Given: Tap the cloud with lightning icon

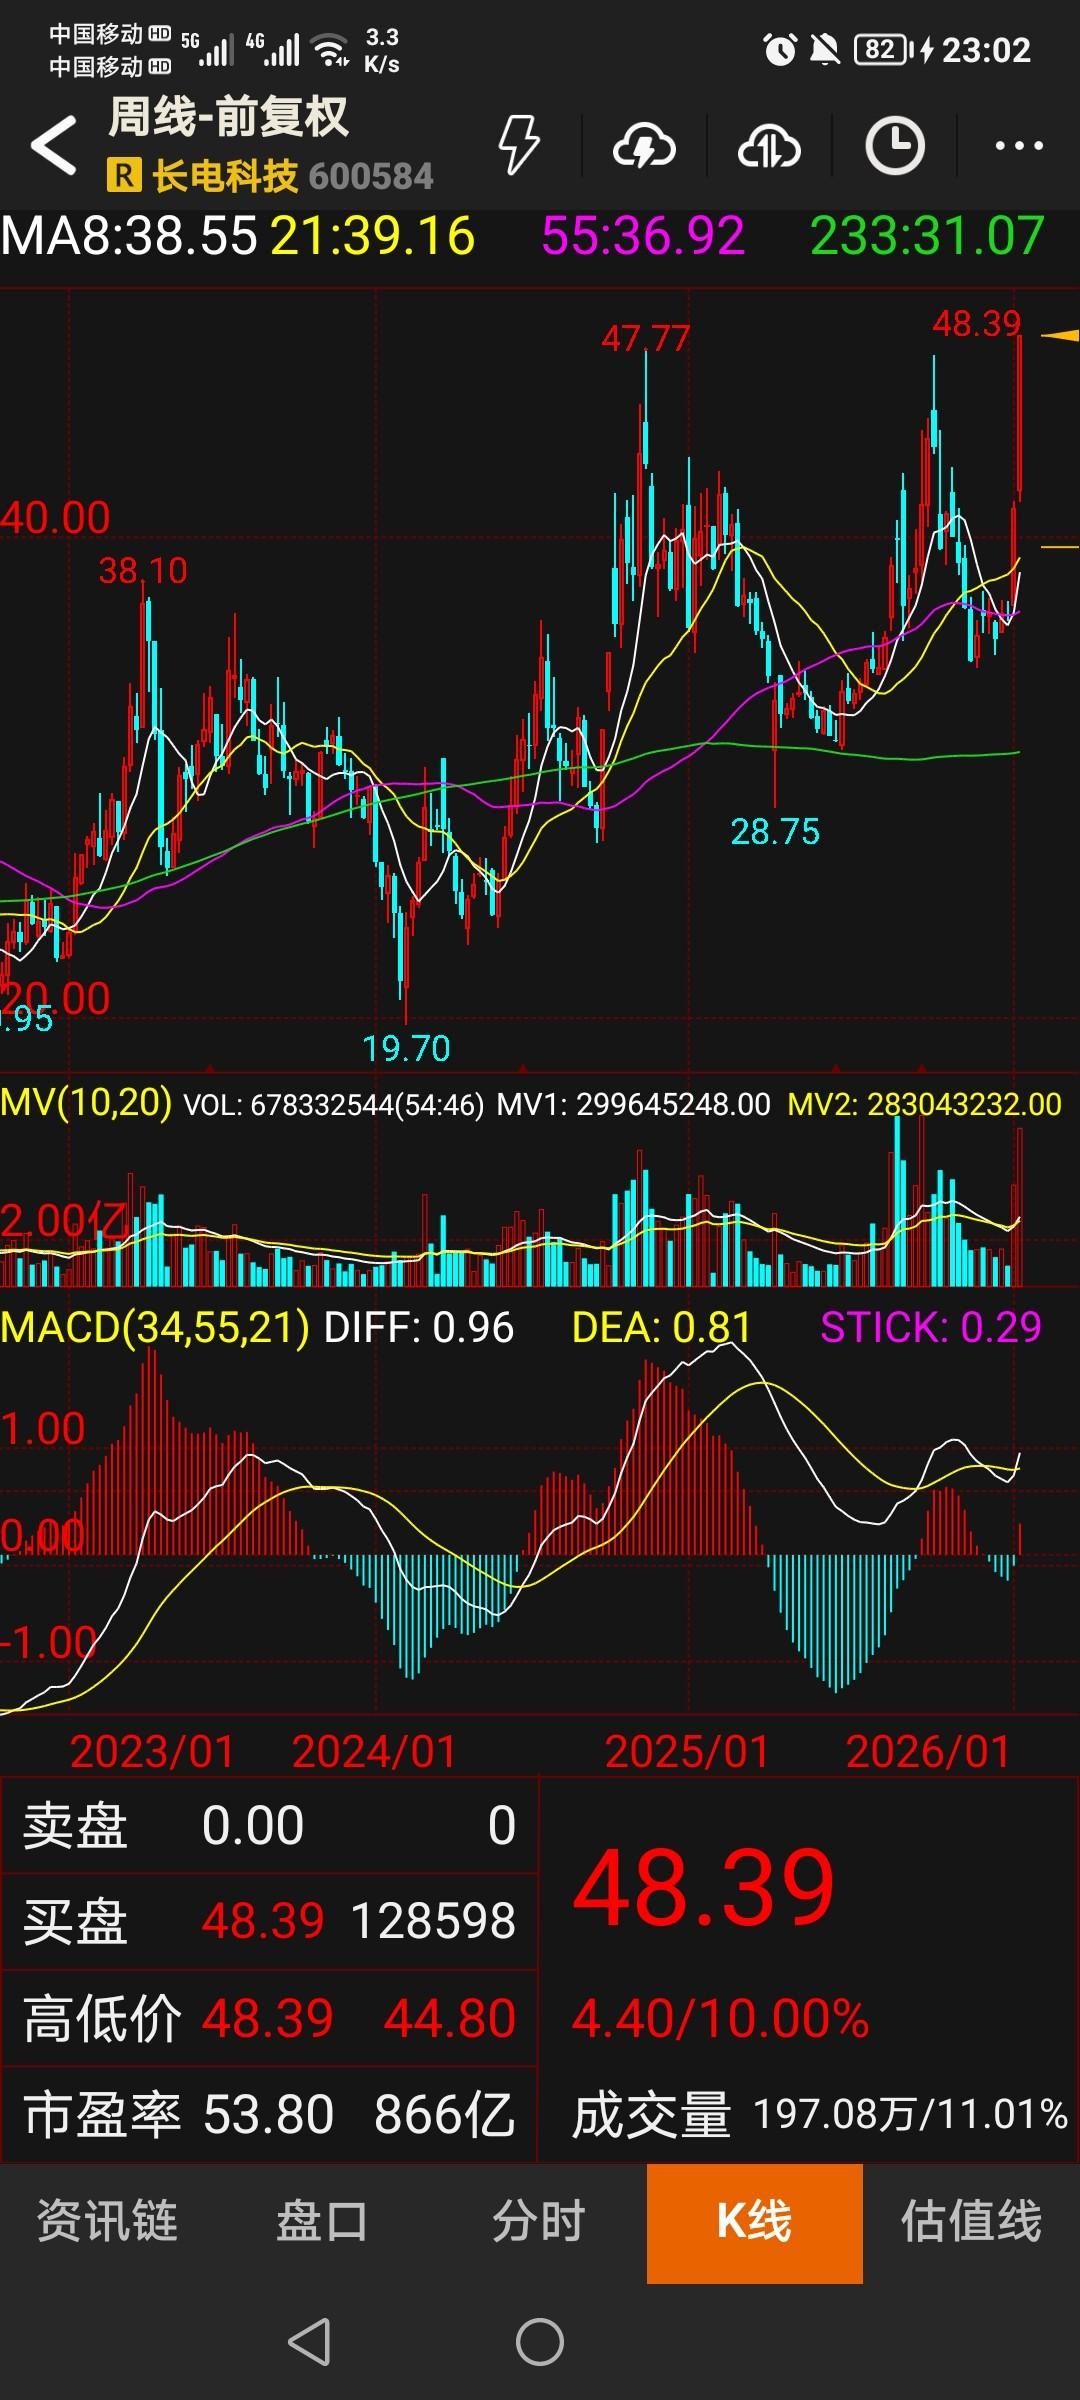Looking at the screenshot, I should [x=644, y=147].
